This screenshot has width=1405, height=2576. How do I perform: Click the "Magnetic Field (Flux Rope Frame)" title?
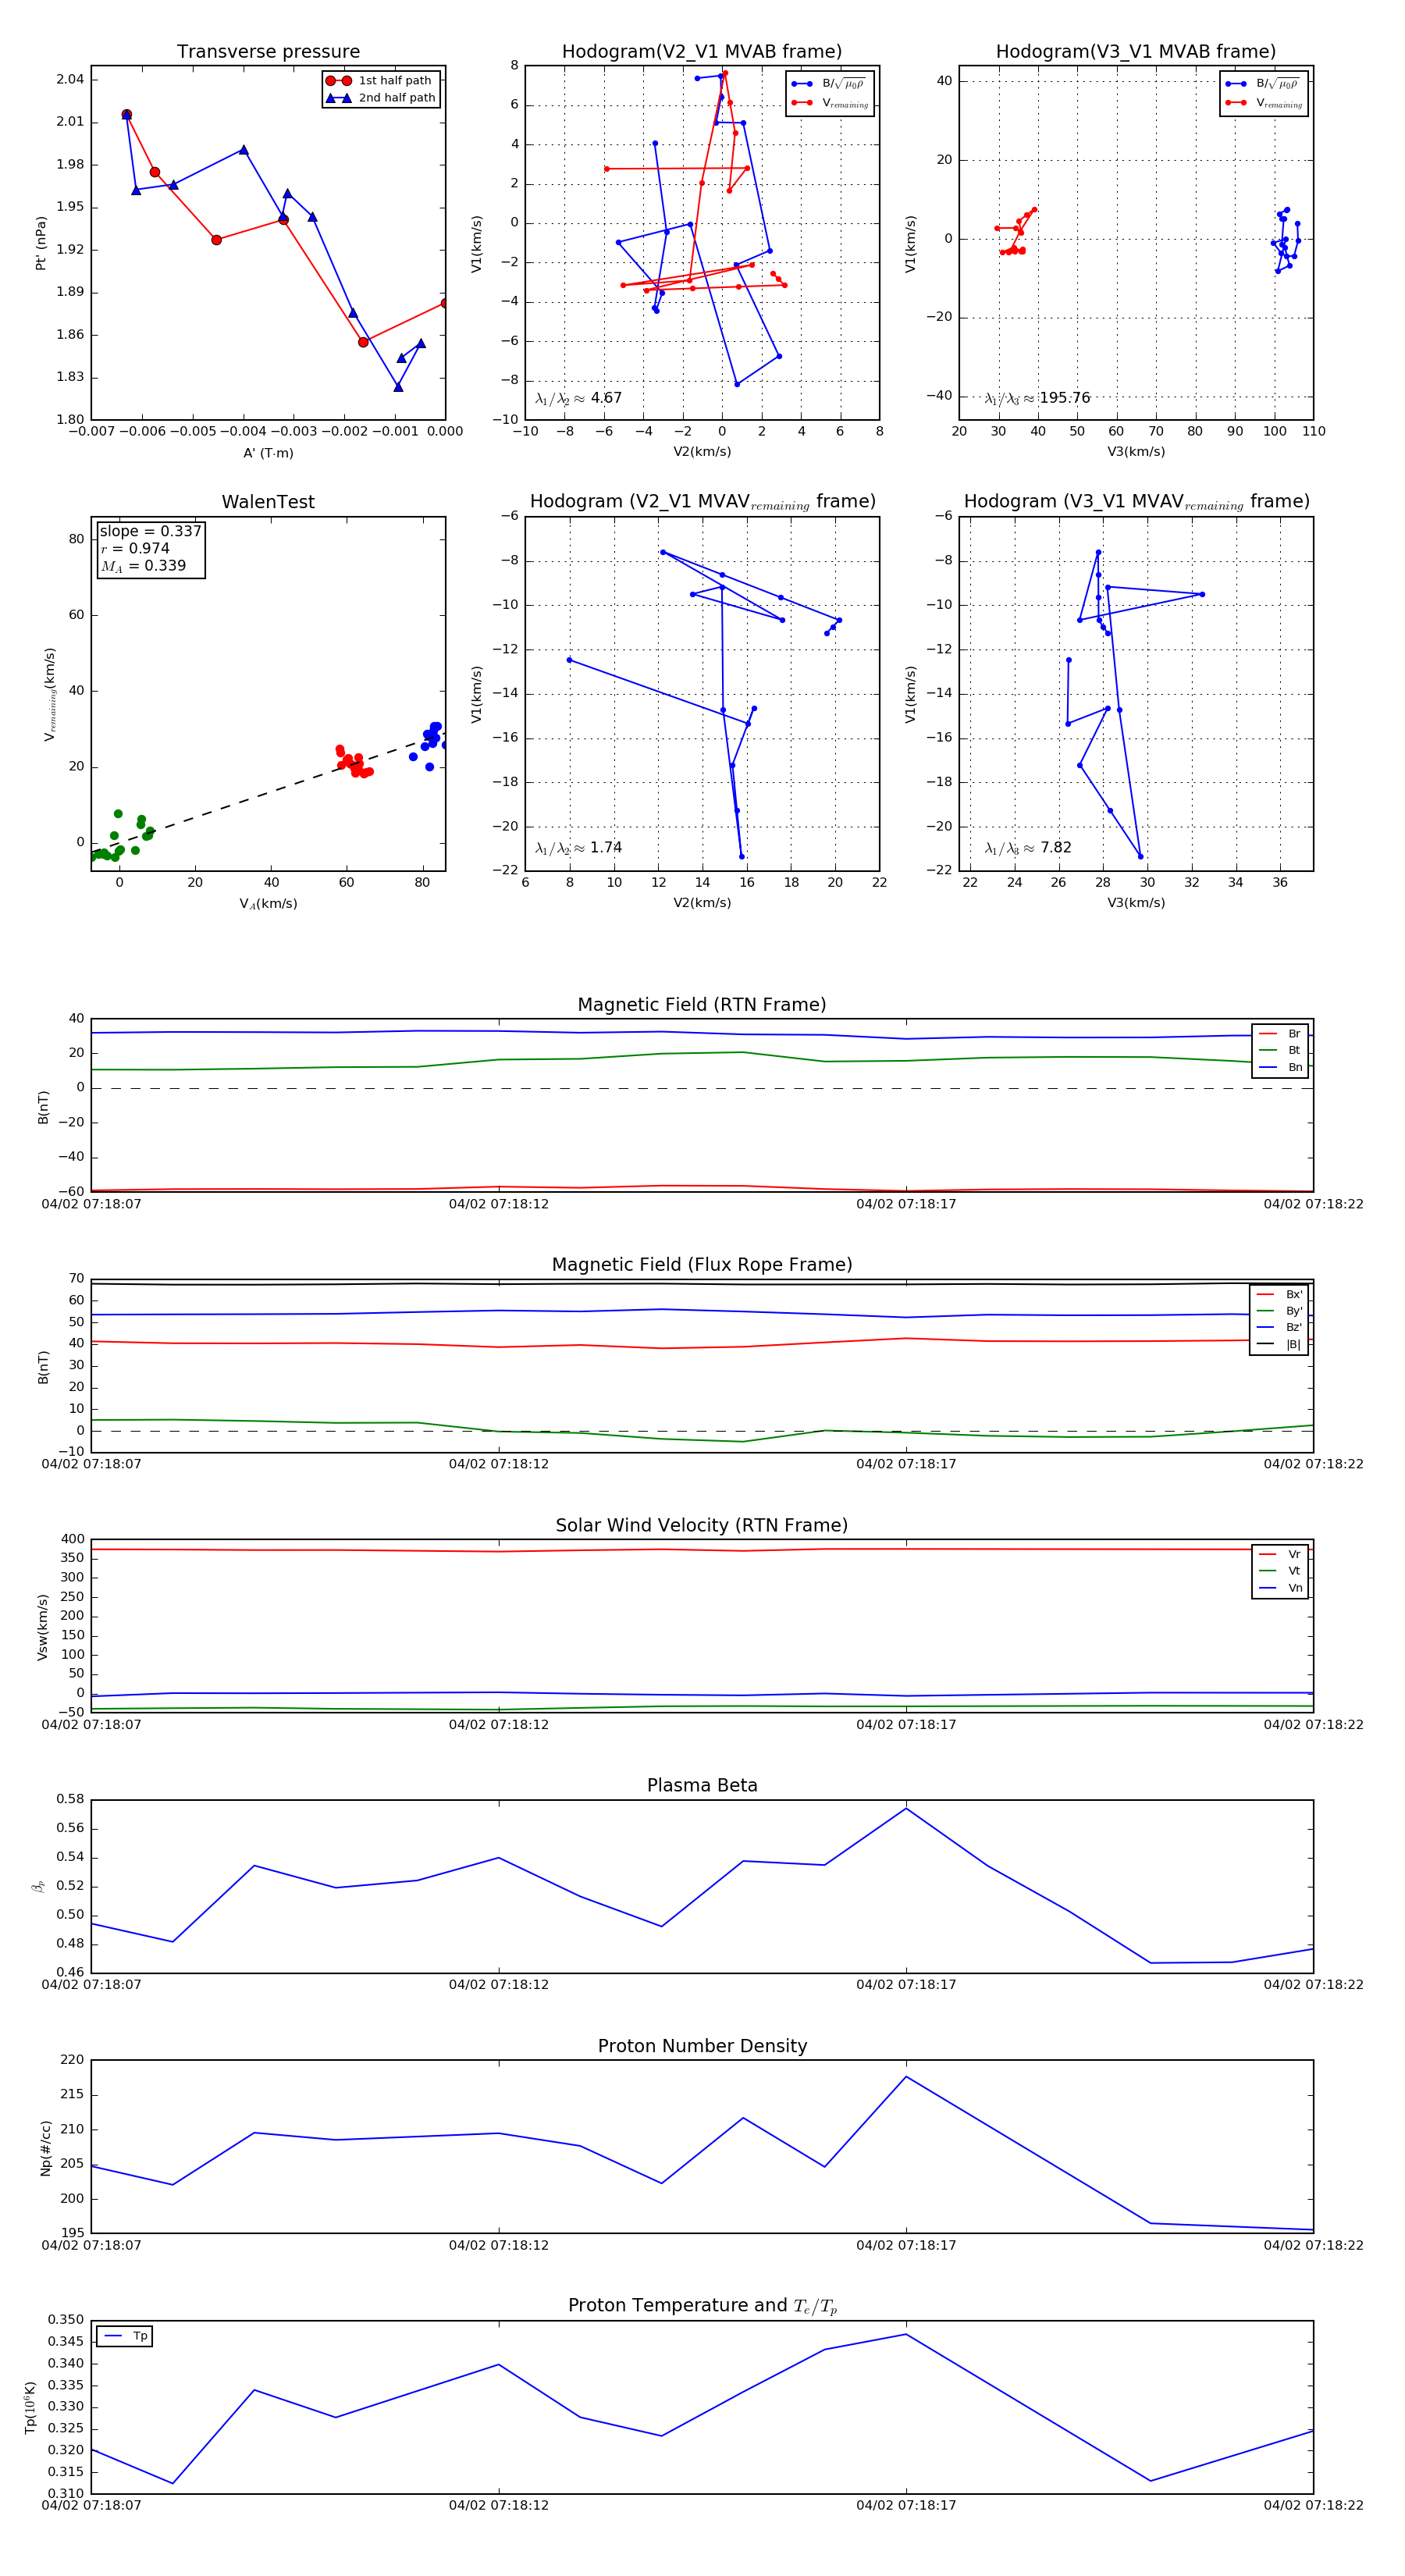click(x=702, y=1265)
